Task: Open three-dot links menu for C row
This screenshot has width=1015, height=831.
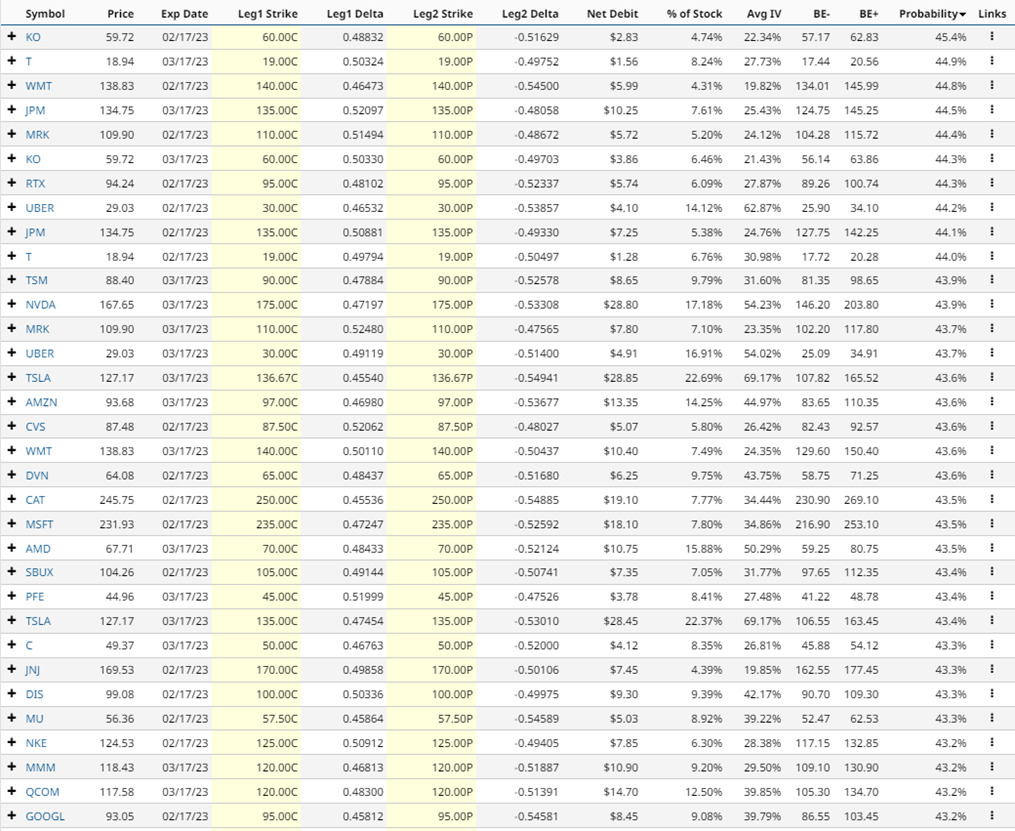Action: [x=991, y=645]
